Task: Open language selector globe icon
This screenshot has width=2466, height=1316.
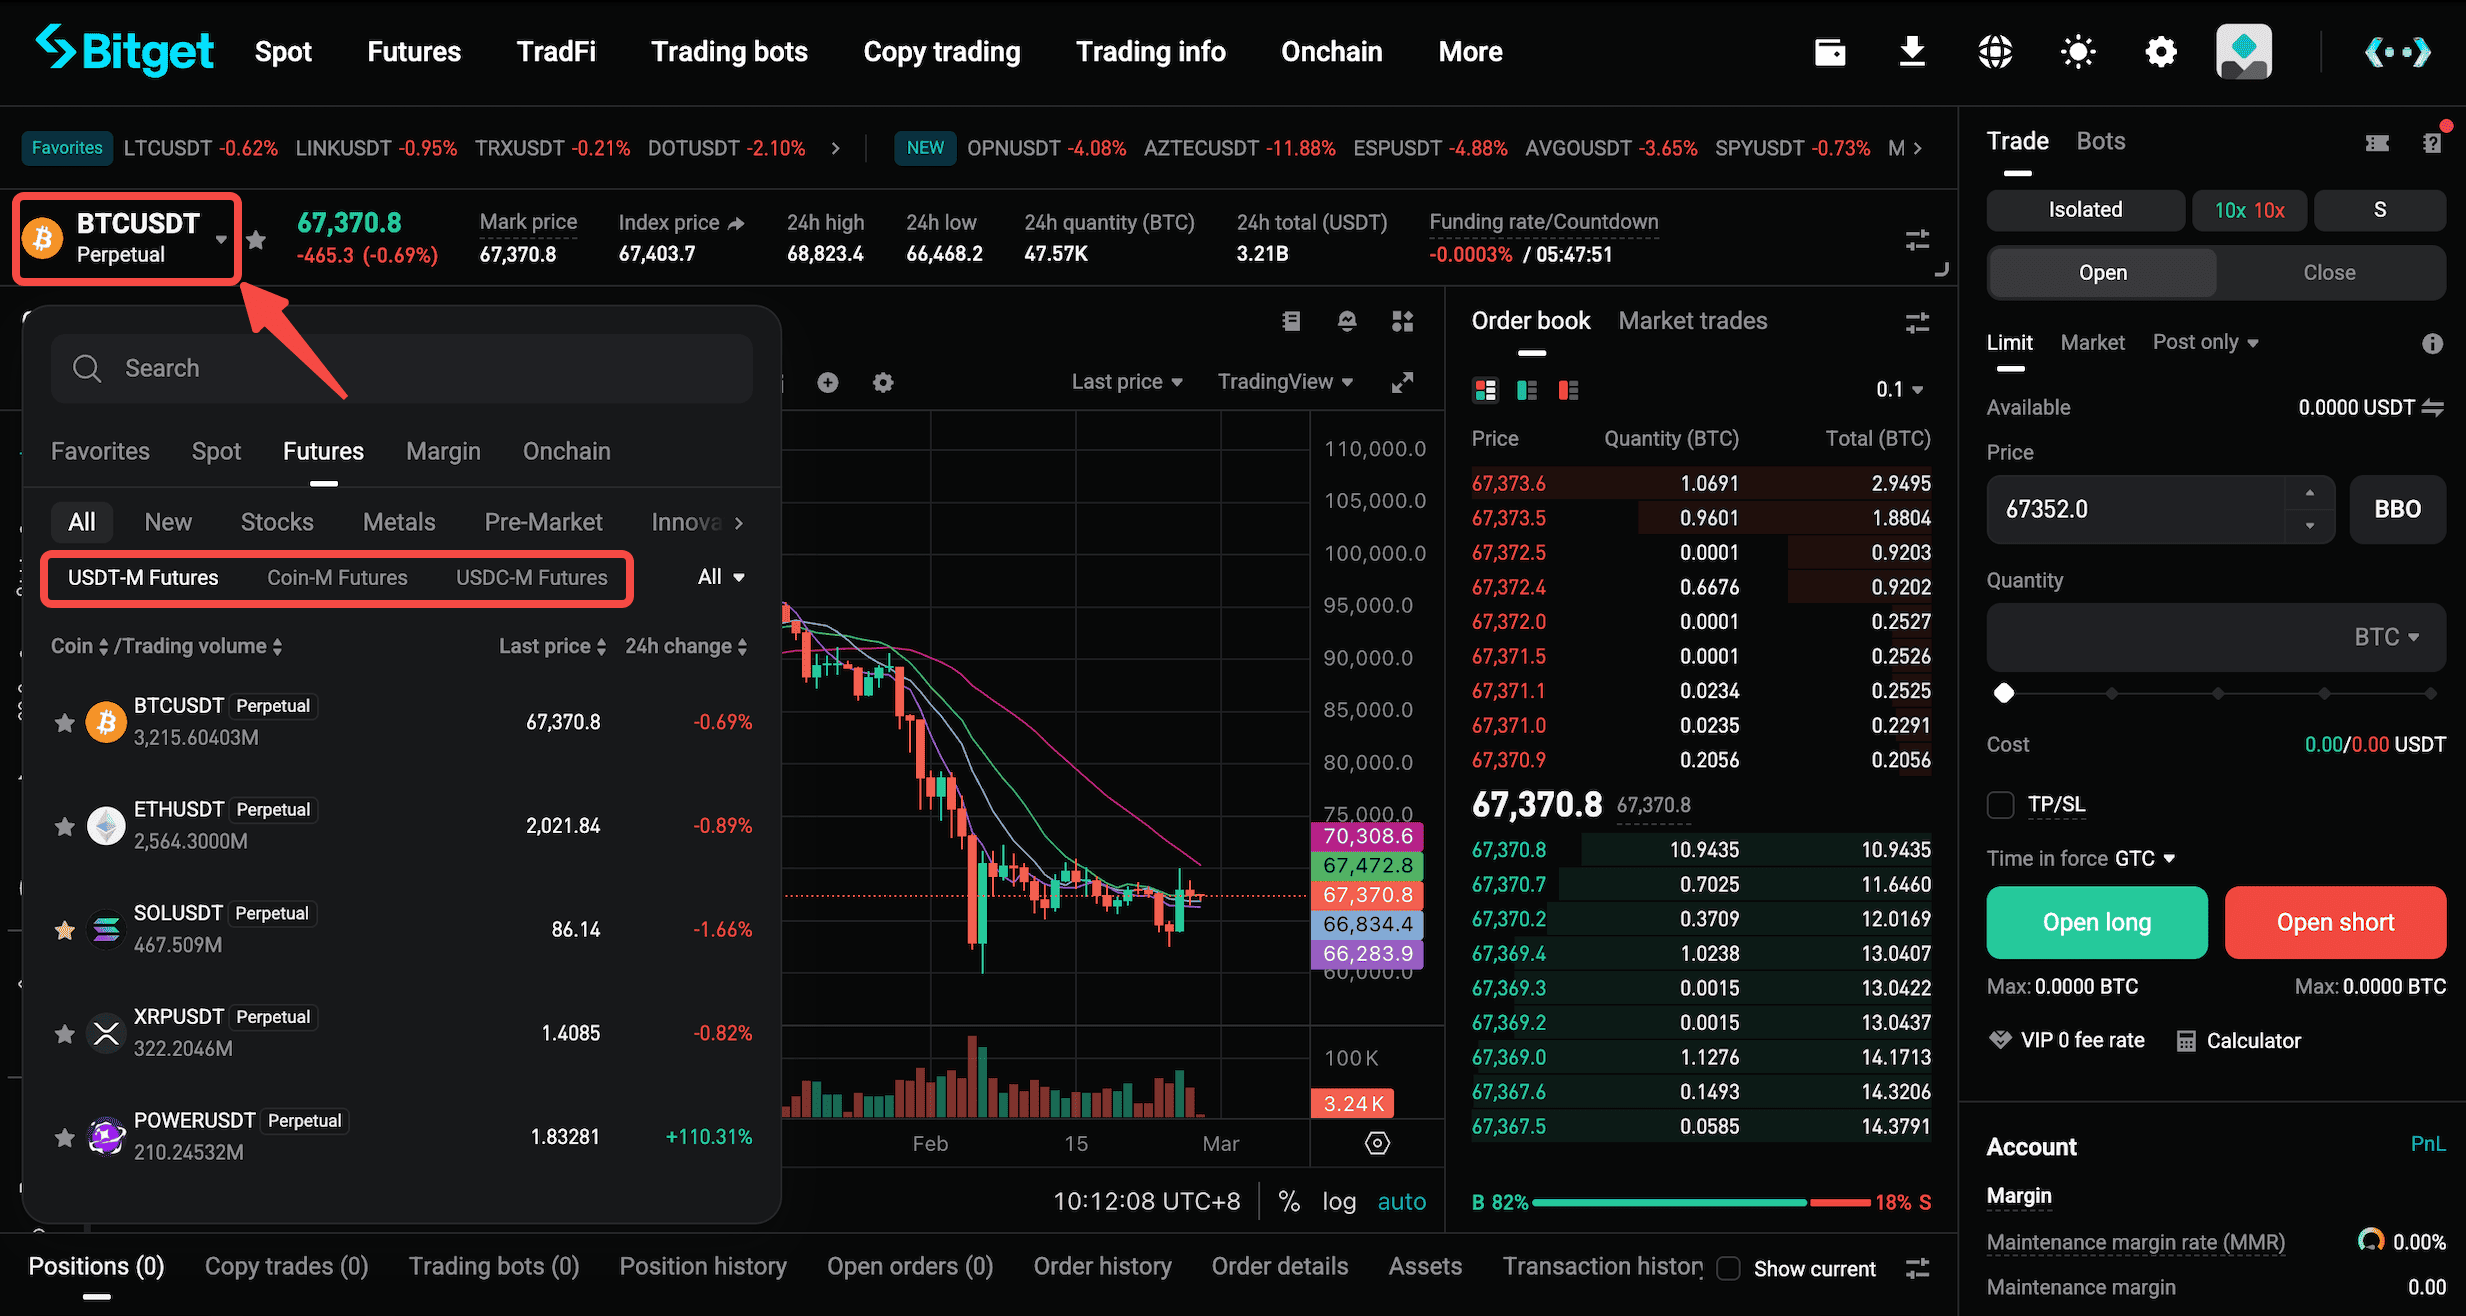Action: tap(1994, 51)
